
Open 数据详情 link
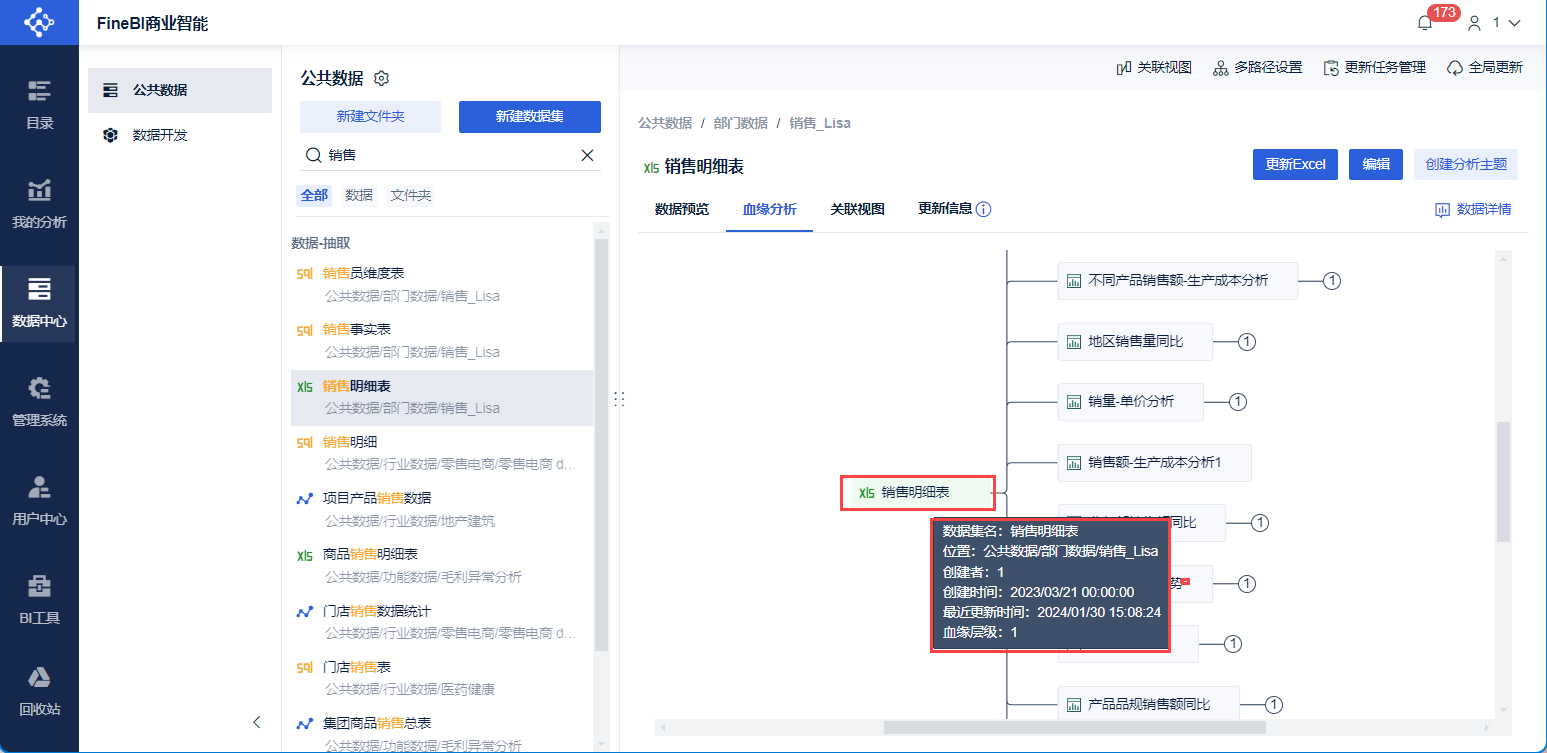click(x=1473, y=210)
